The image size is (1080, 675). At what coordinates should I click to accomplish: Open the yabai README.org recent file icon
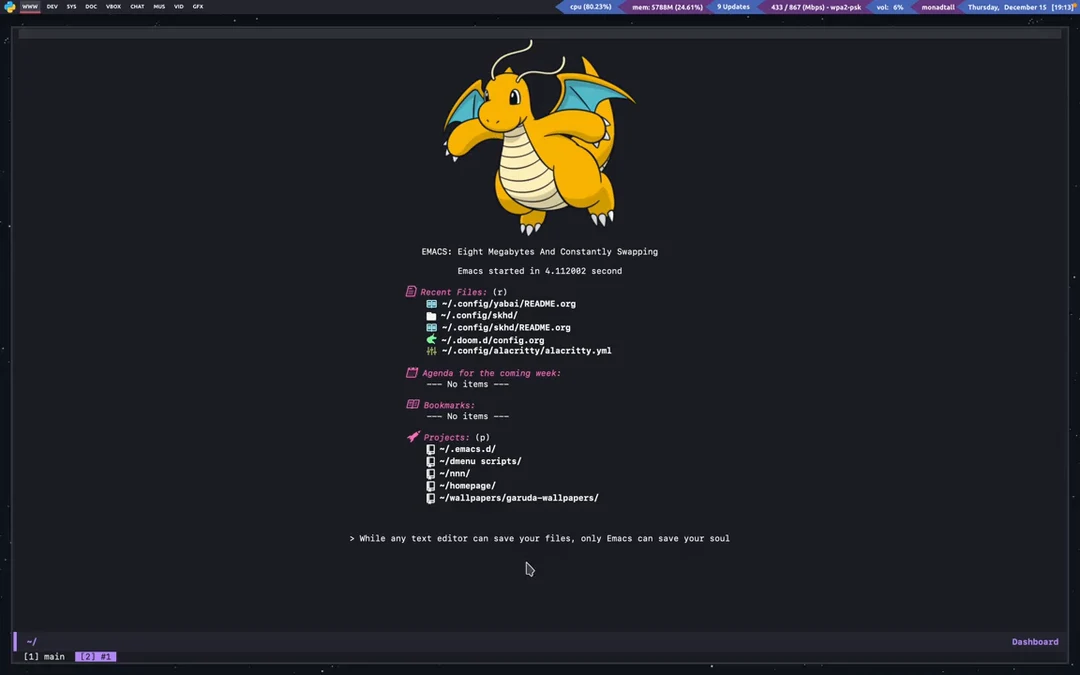click(431, 303)
